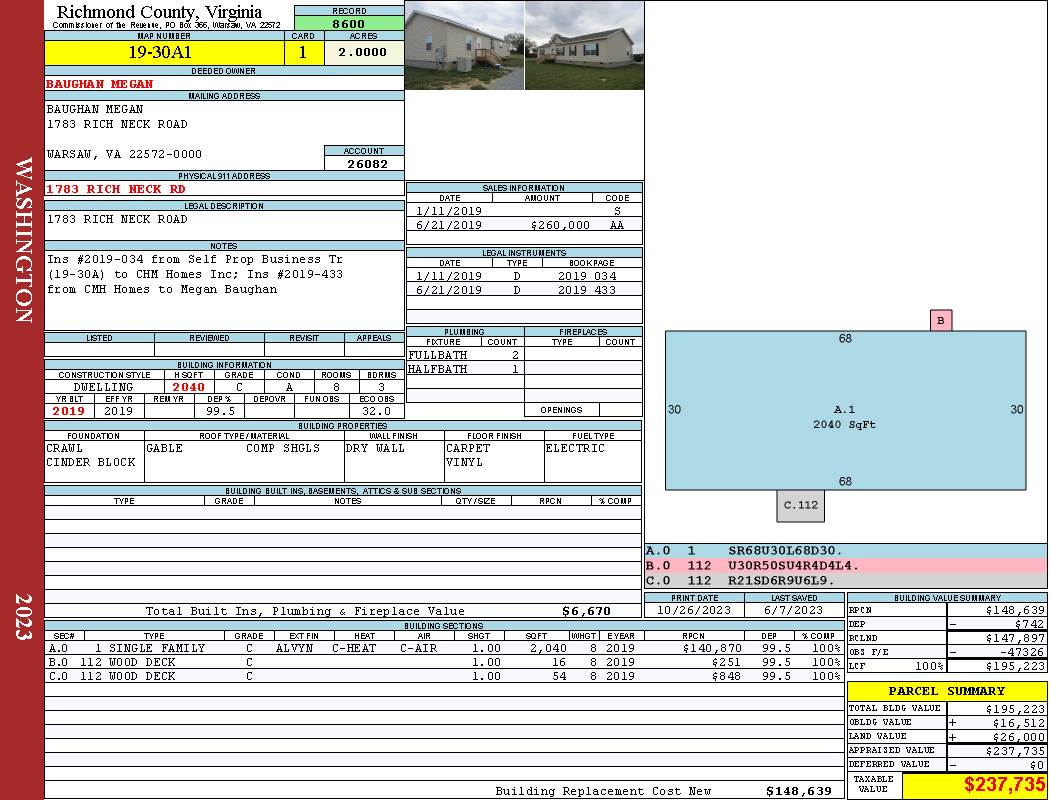The width and height of the screenshot is (1050, 800).
Task: Click the red year built 2019 value
Action: [x=68, y=411]
